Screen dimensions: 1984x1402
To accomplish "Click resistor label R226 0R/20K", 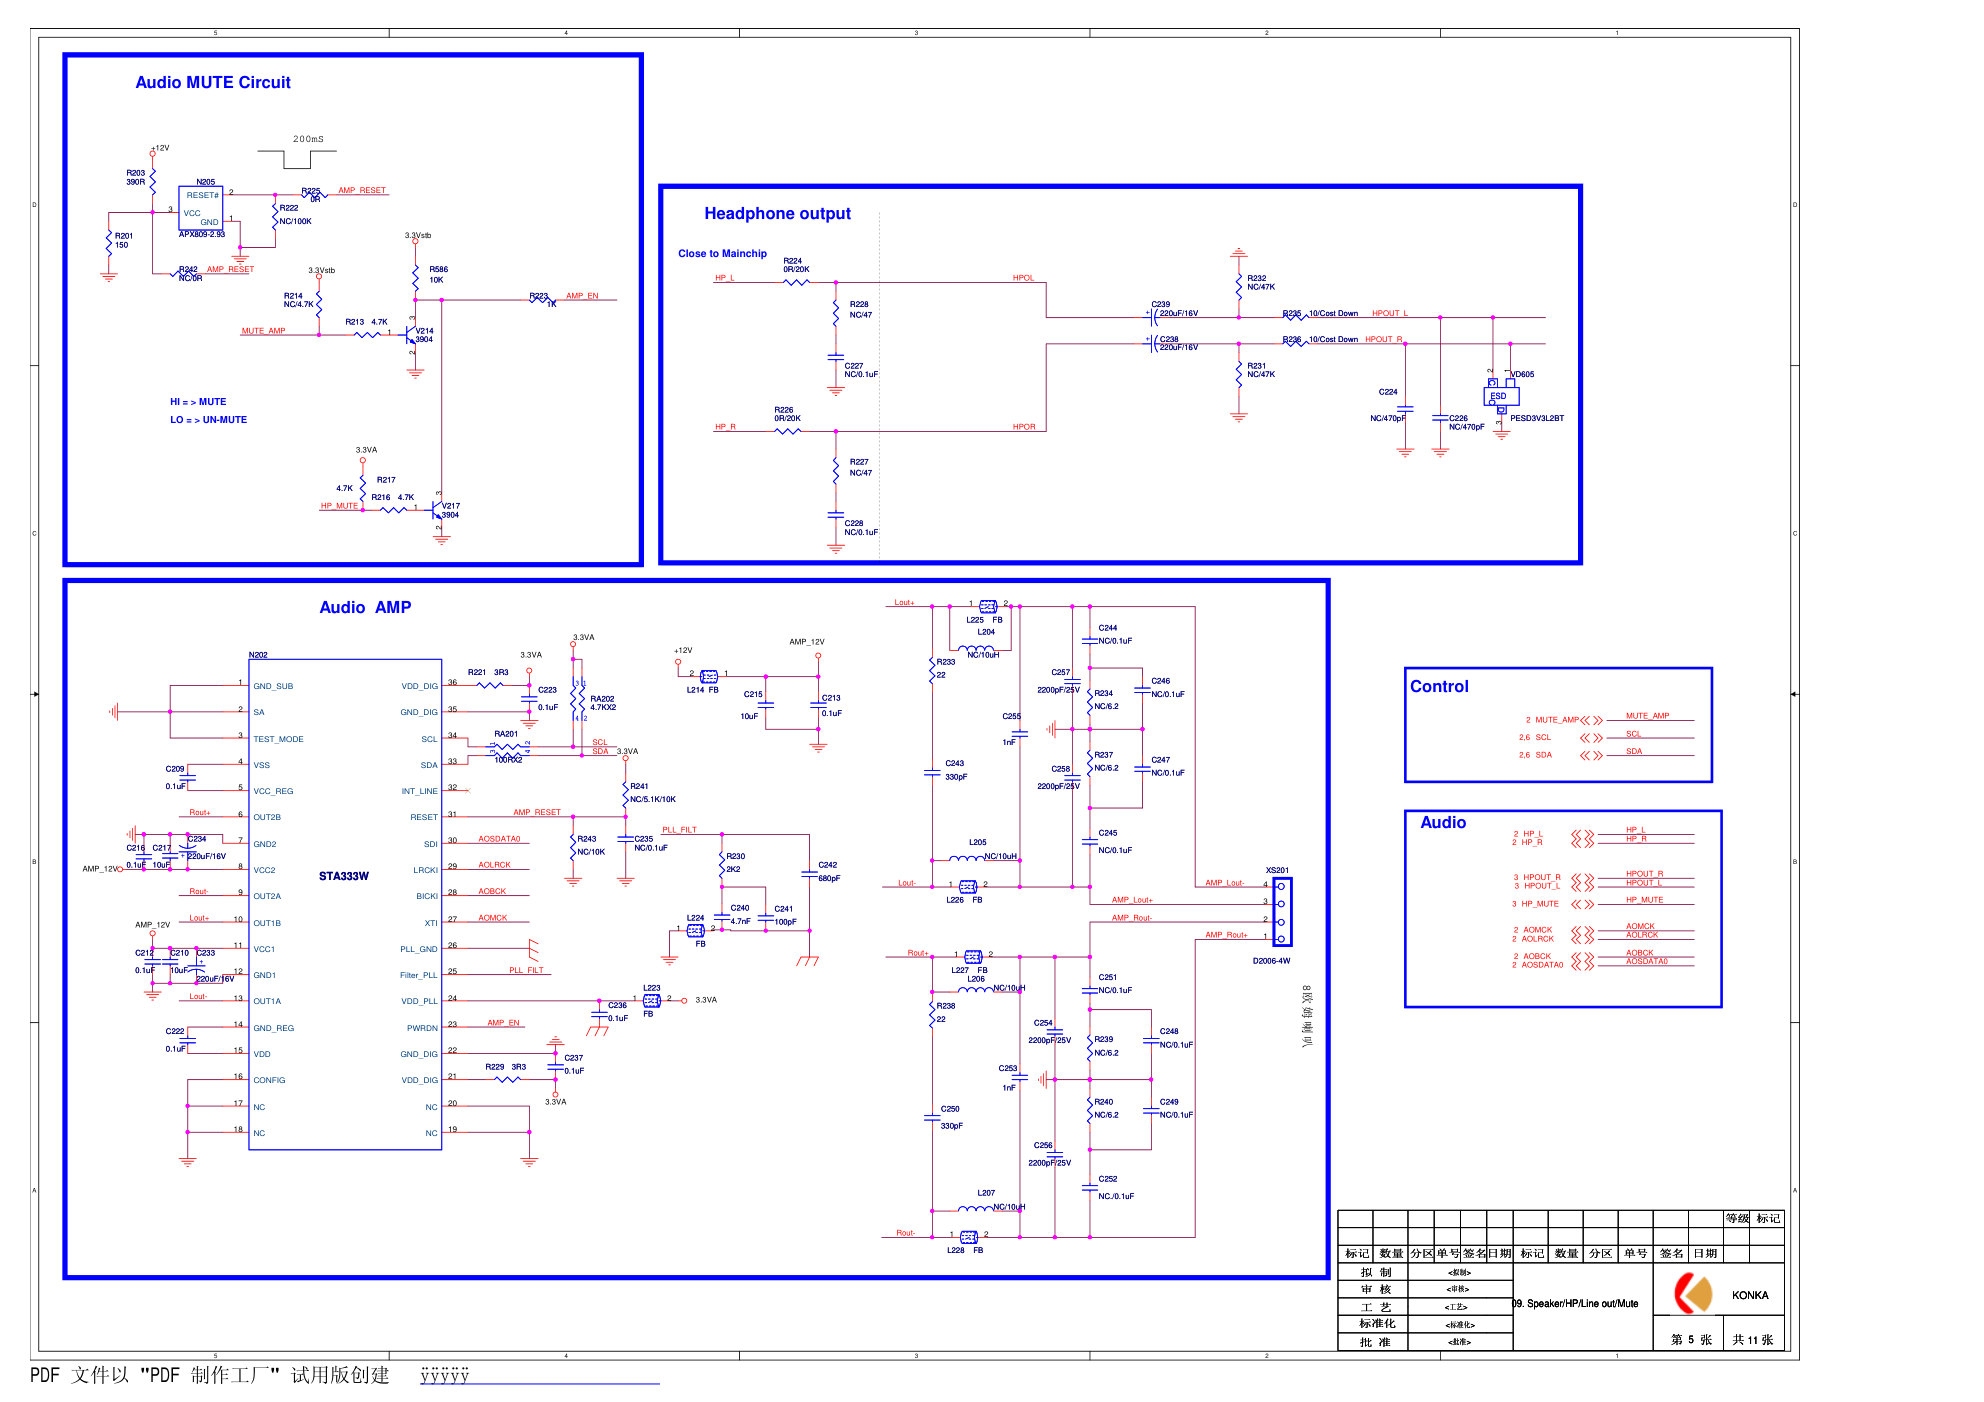I will 787,414.
